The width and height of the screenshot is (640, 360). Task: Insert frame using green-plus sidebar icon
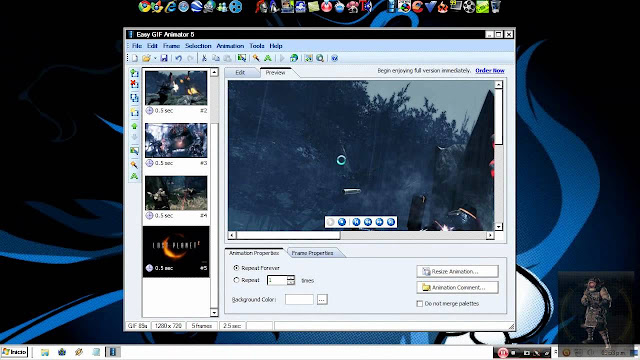coord(134,73)
